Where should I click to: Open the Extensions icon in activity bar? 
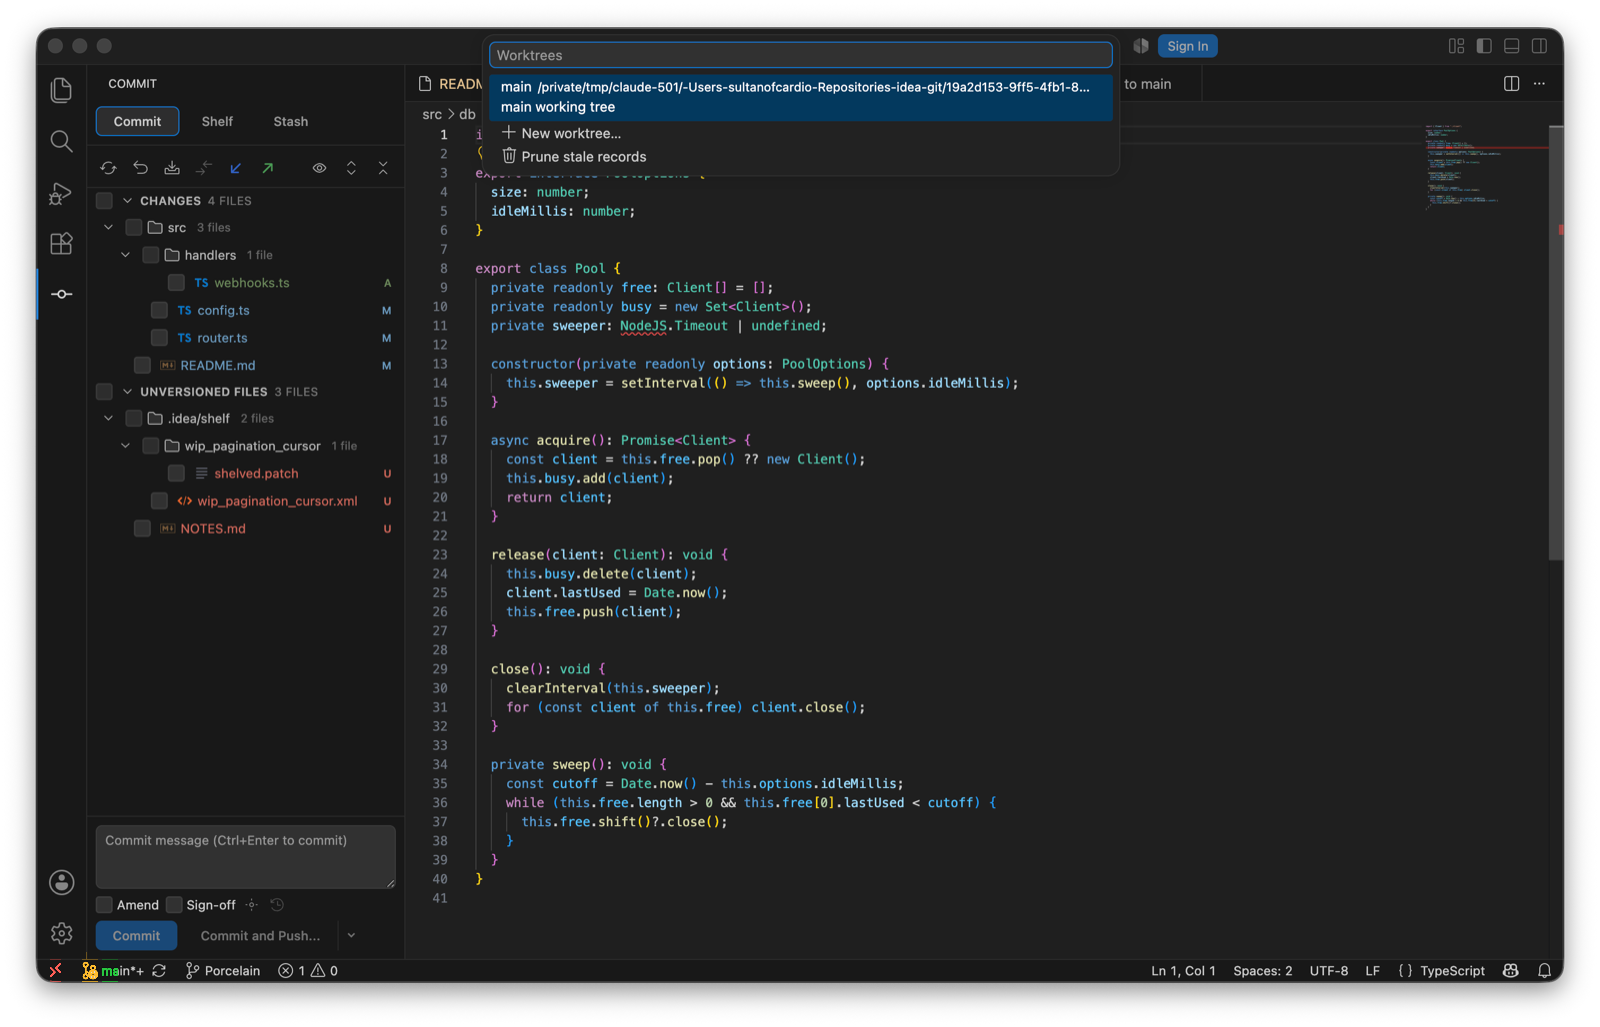tap(61, 244)
